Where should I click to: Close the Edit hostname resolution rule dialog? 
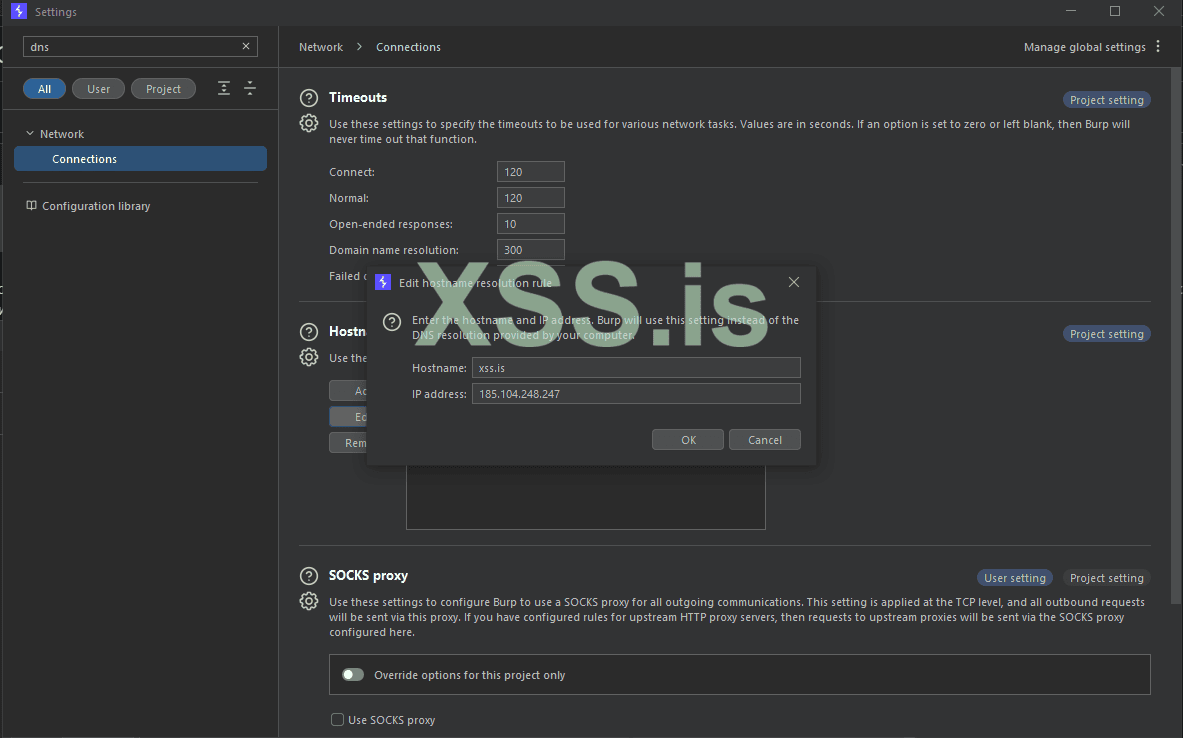pos(794,283)
